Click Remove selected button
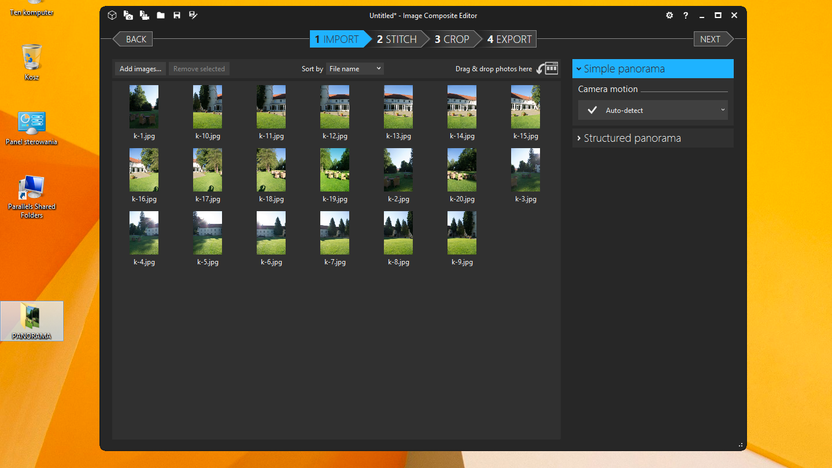Viewport: 832px width, 468px height. (199, 68)
